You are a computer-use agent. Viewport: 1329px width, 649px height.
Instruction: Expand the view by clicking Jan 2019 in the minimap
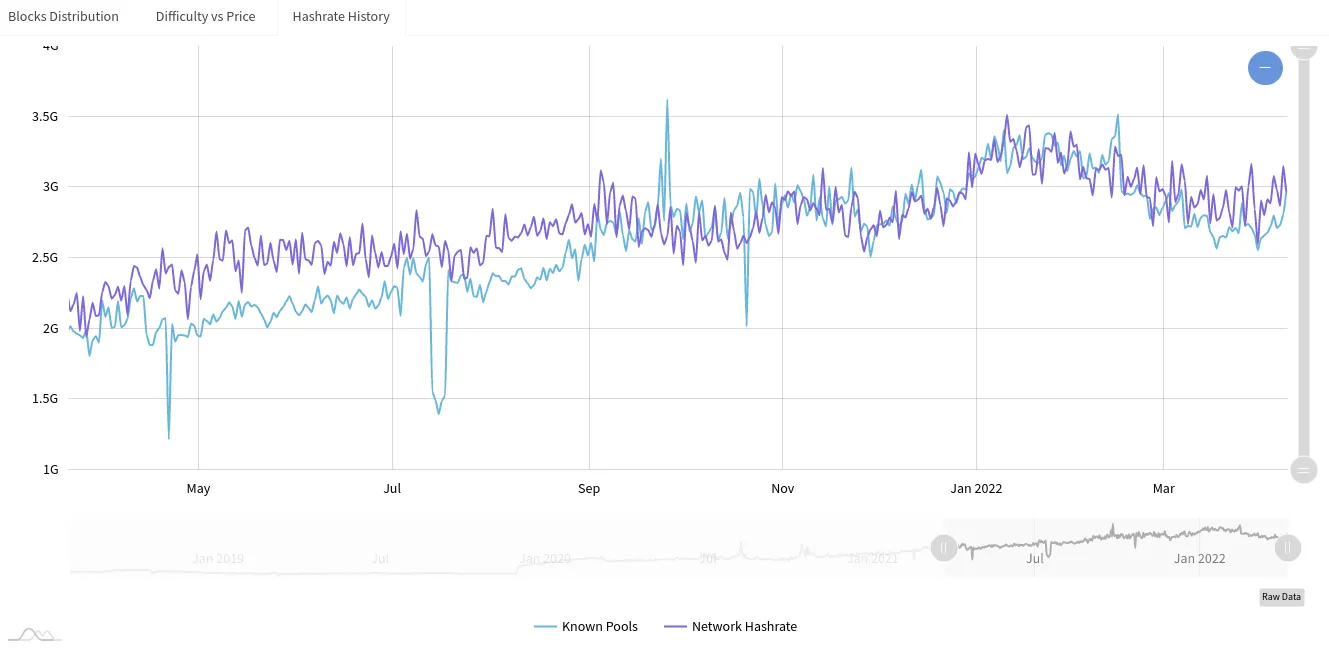[x=217, y=558]
